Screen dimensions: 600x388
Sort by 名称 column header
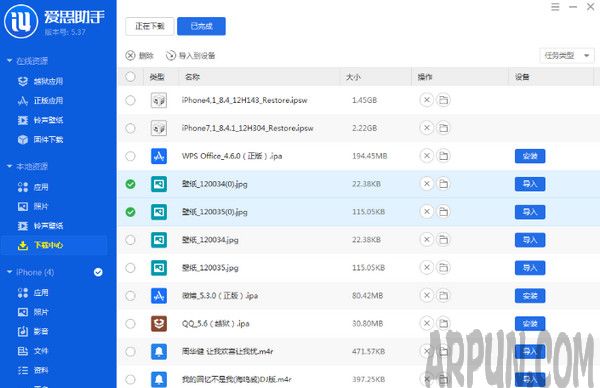pyautogui.click(x=192, y=77)
